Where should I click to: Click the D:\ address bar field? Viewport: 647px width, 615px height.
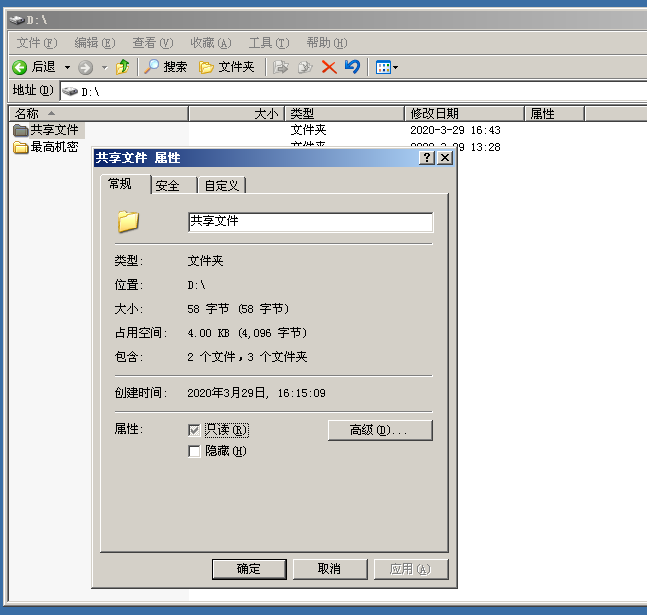(x=354, y=91)
